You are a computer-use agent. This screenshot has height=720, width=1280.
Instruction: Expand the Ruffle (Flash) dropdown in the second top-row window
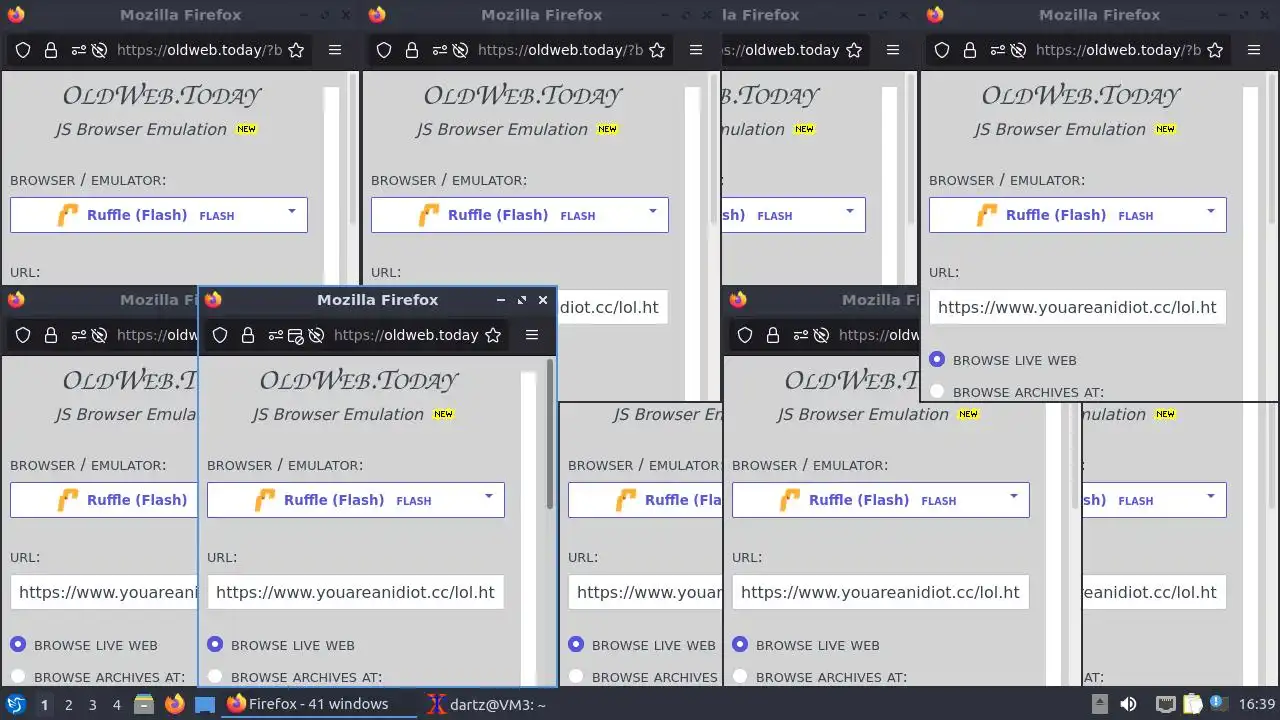(x=520, y=215)
